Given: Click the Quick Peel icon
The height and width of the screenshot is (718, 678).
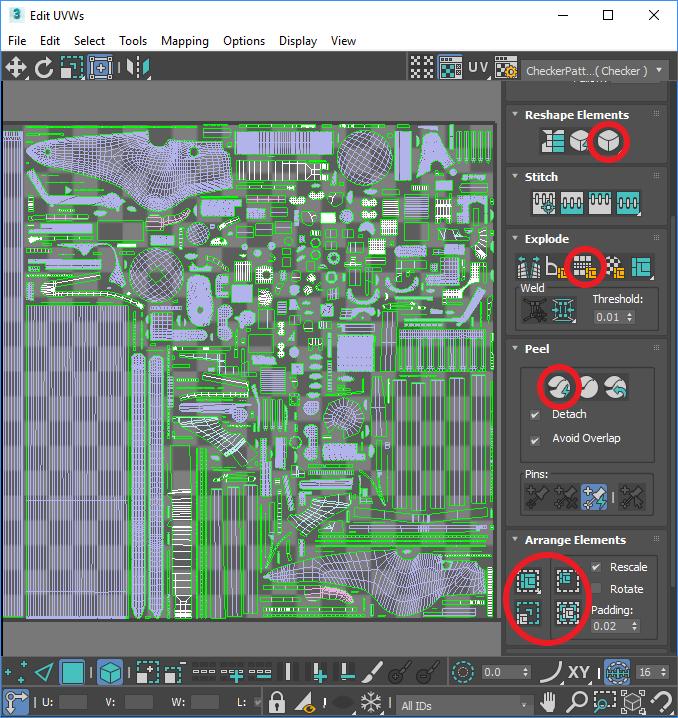Looking at the screenshot, I should tap(559, 387).
